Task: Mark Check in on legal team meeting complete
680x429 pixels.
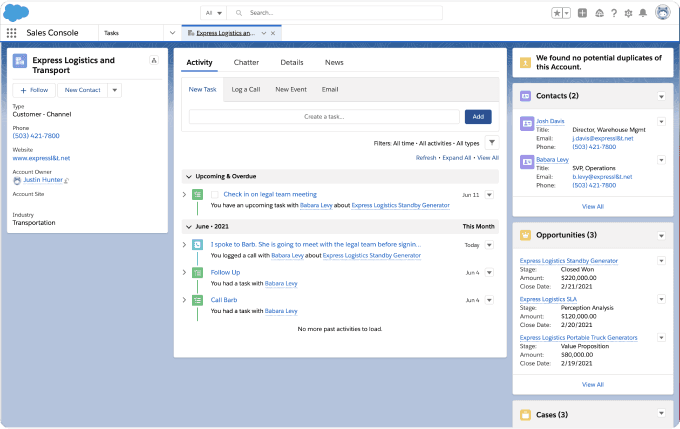Action: [x=214, y=195]
